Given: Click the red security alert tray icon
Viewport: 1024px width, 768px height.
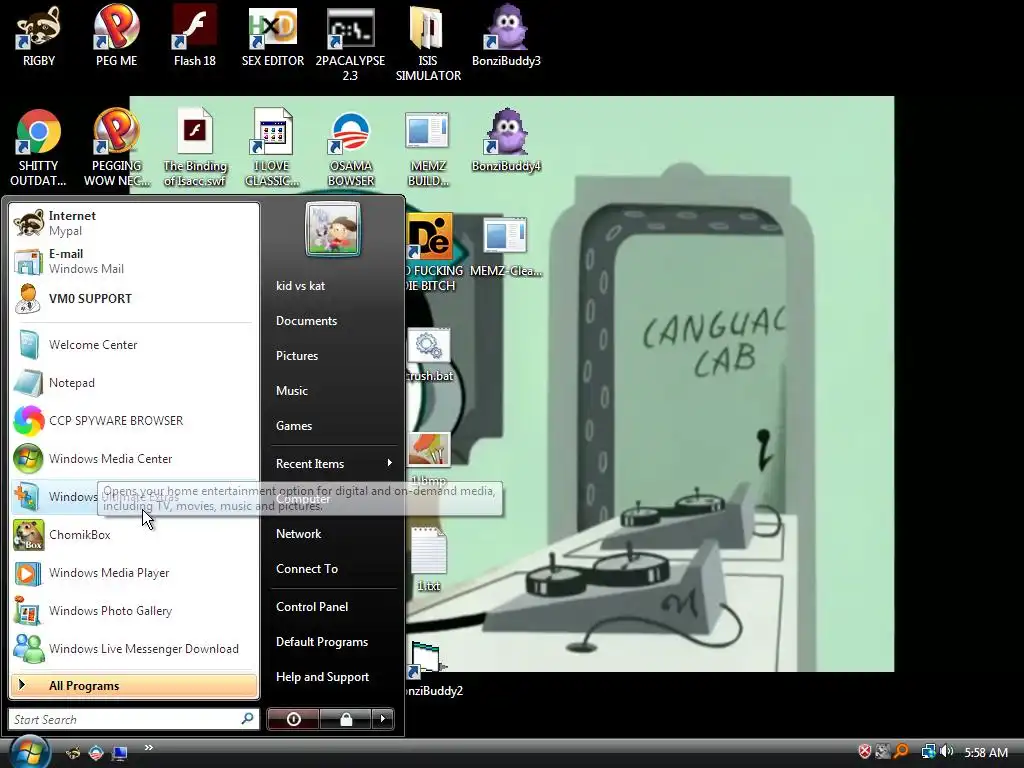Looking at the screenshot, I should [x=865, y=752].
